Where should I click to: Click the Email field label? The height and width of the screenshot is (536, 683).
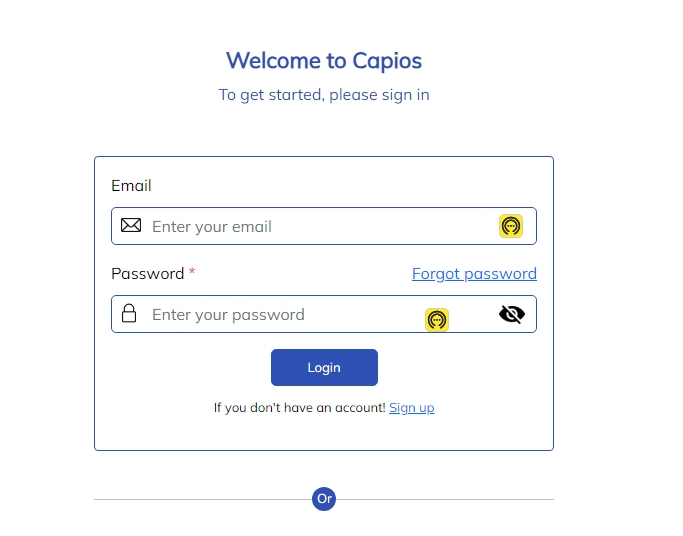[131, 186]
